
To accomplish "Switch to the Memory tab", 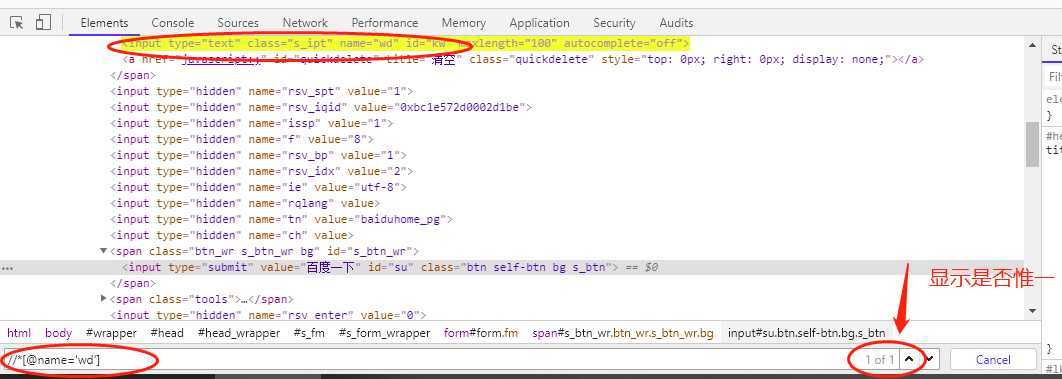I will pyautogui.click(x=463, y=22).
